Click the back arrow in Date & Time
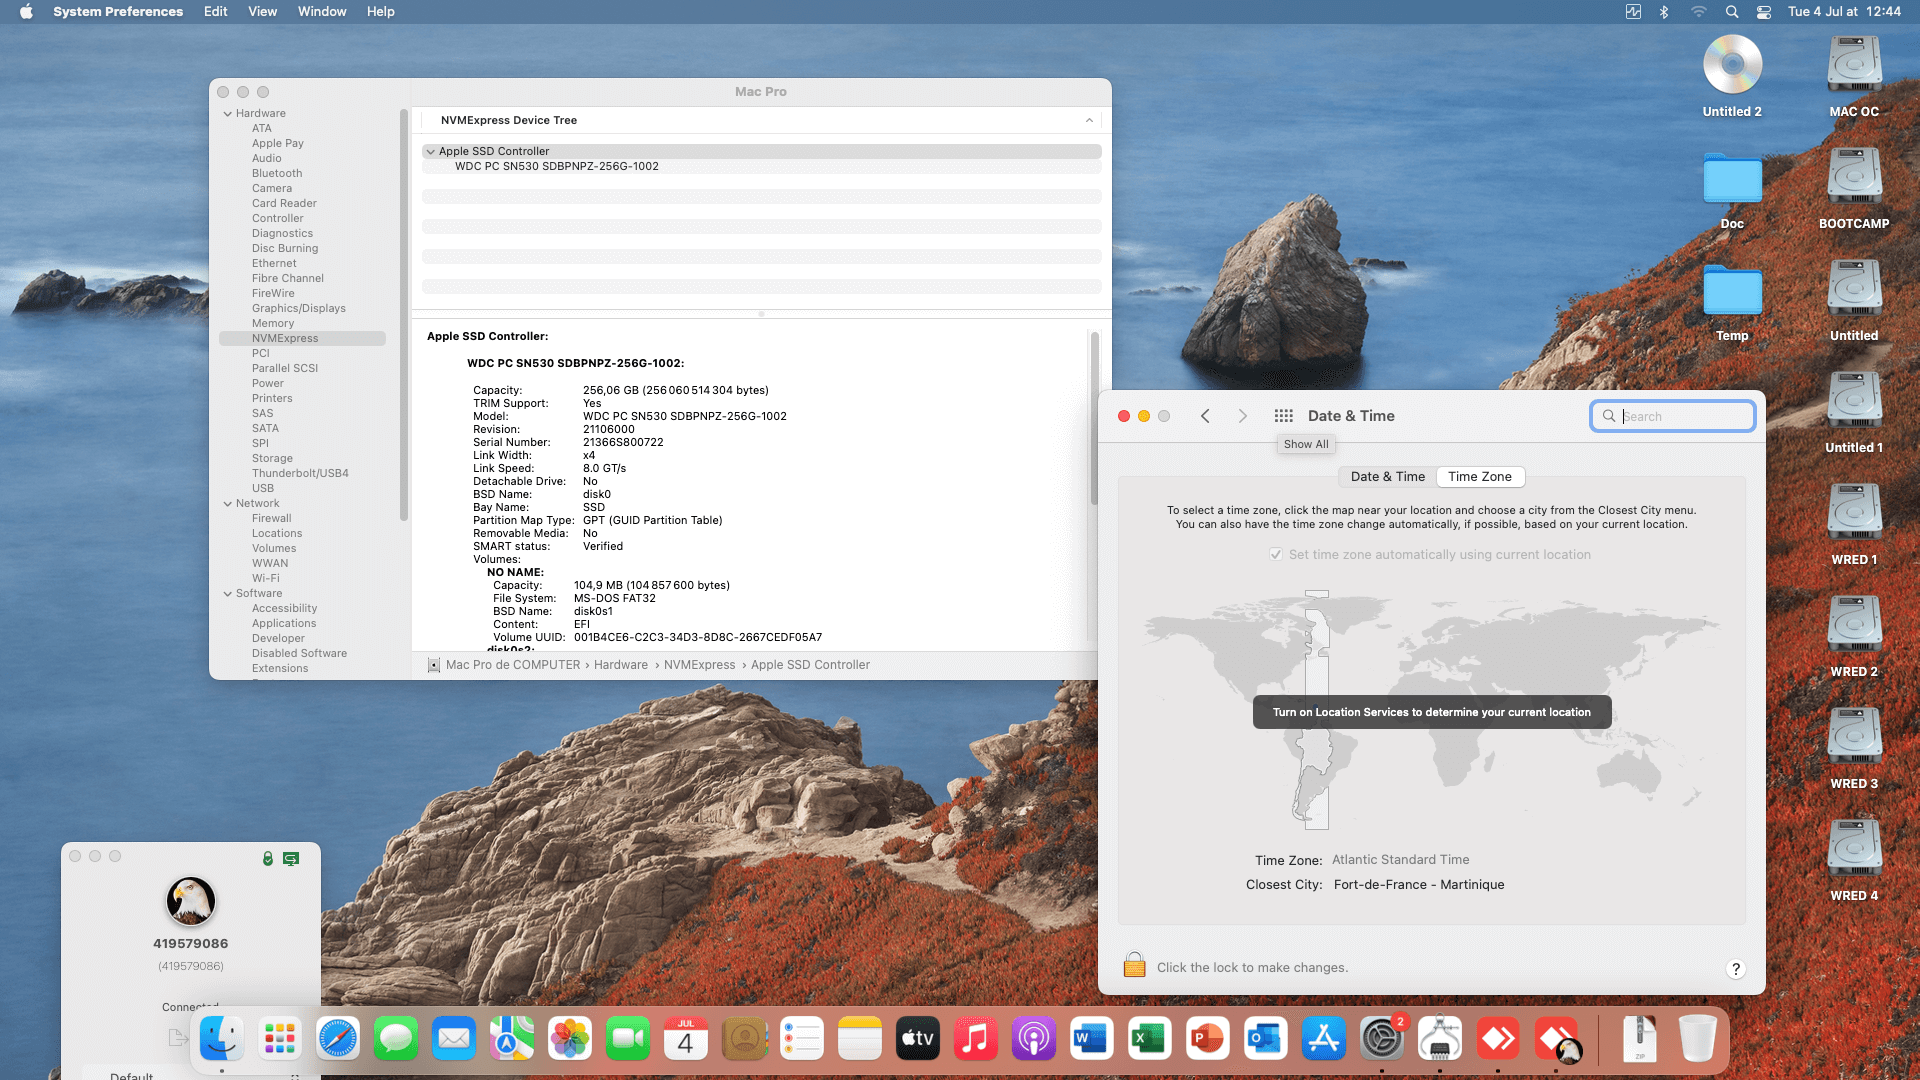Screen dimensions: 1920x1080 tap(1205, 416)
